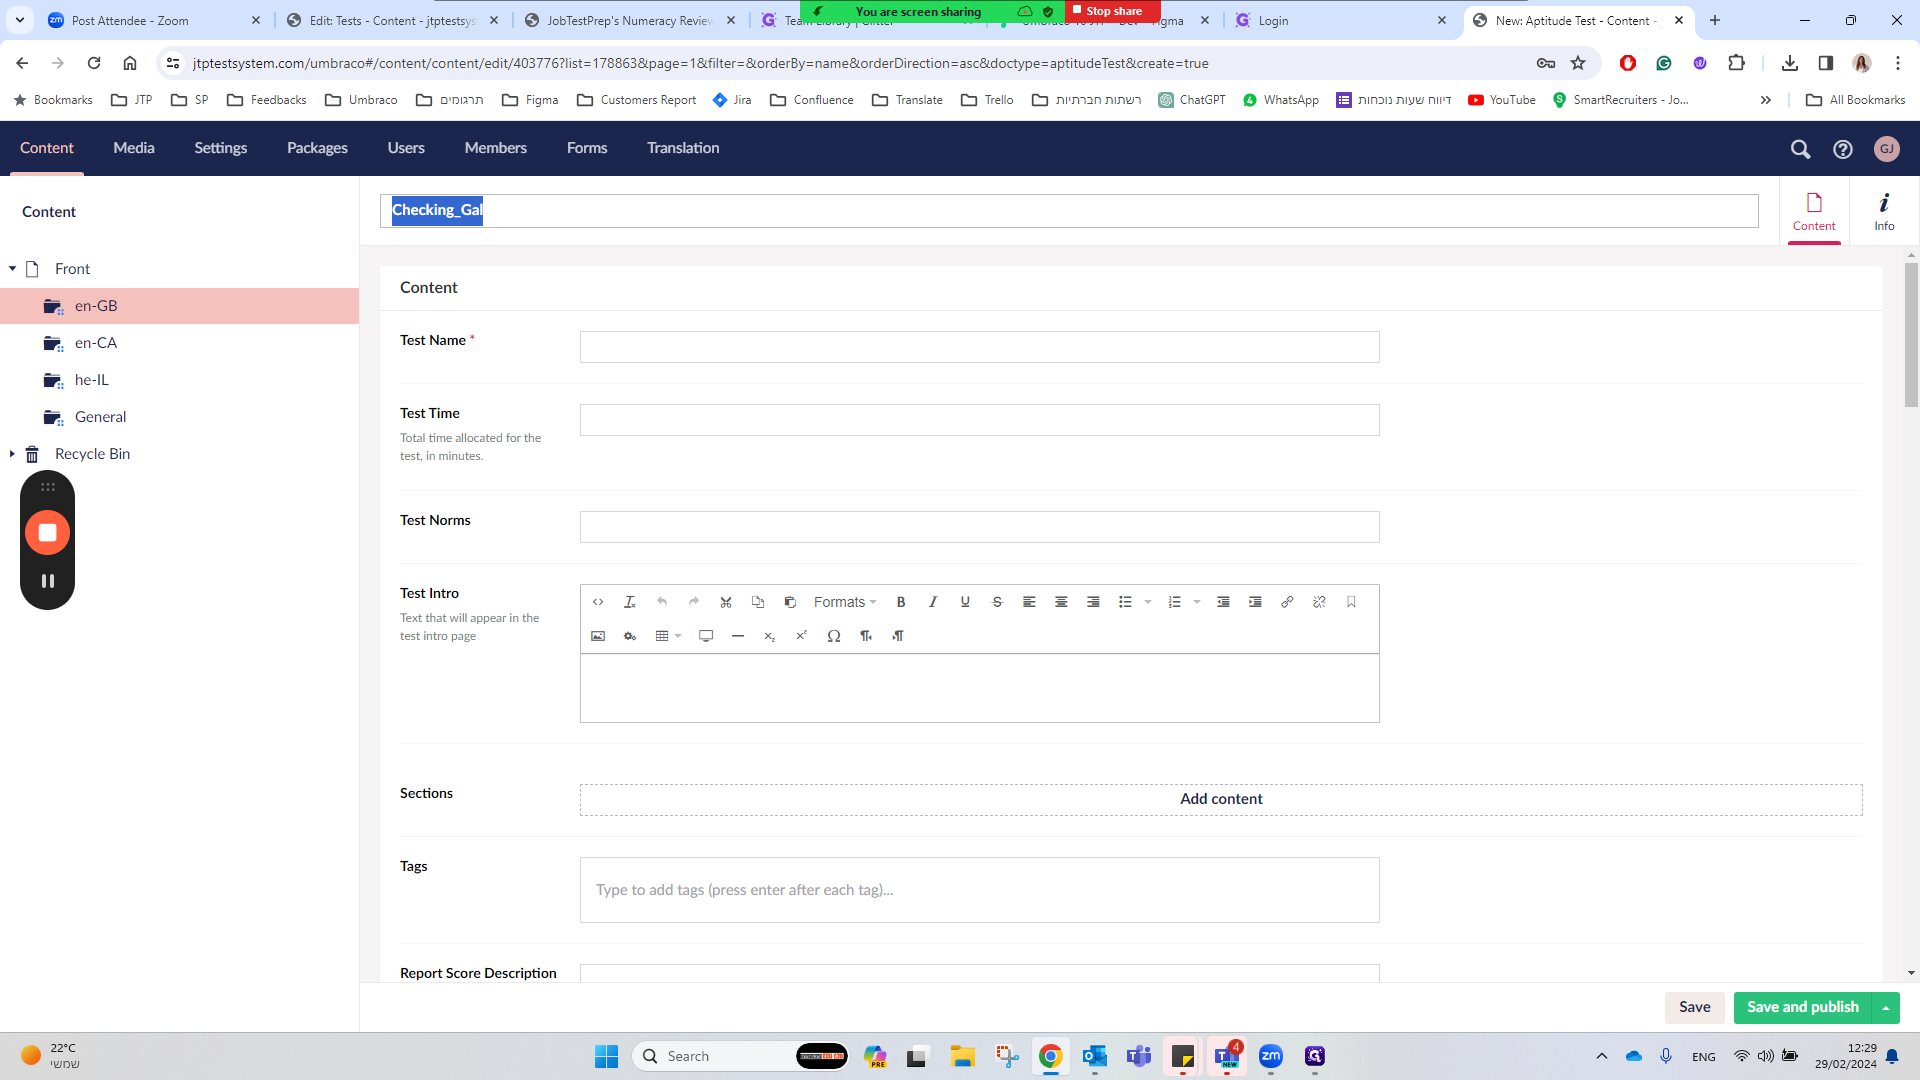The width and height of the screenshot is (1920, 1080).
Task: Collapse the Front tree node
Action: click(12, 269)
